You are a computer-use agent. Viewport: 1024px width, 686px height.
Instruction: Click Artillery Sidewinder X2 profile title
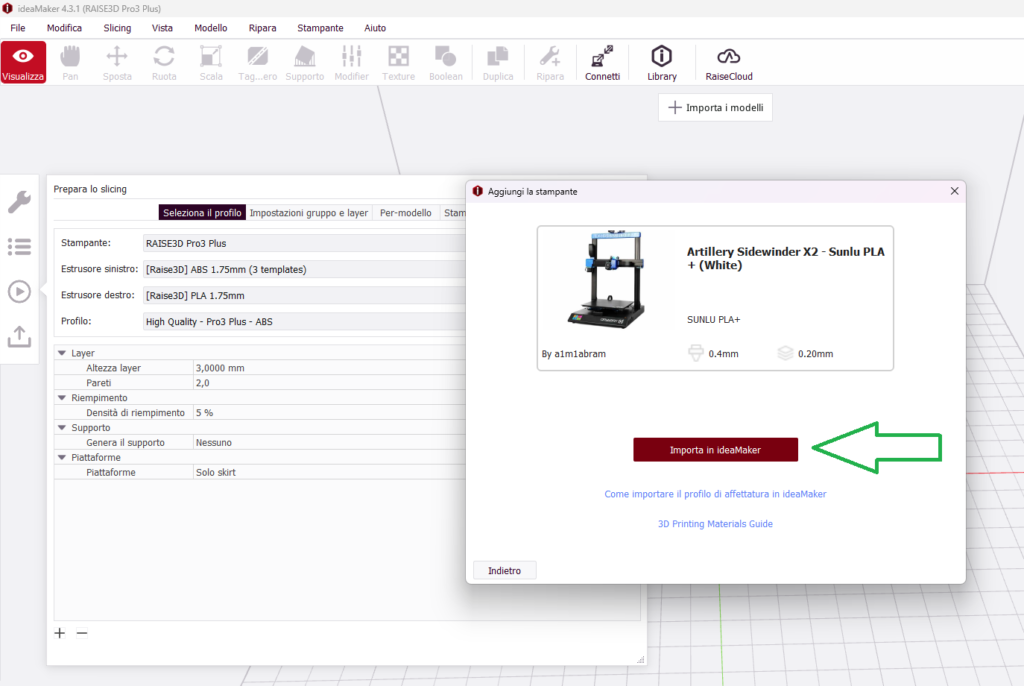tap(785, 258)
